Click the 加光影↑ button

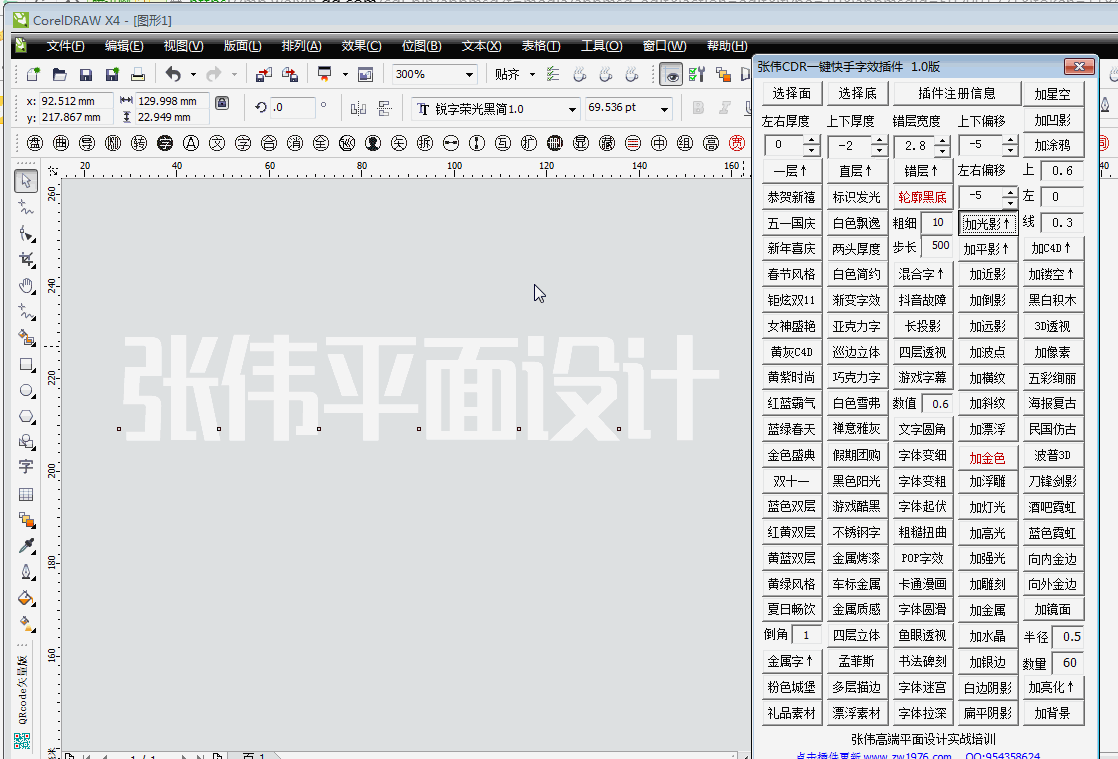coord(988,223)
